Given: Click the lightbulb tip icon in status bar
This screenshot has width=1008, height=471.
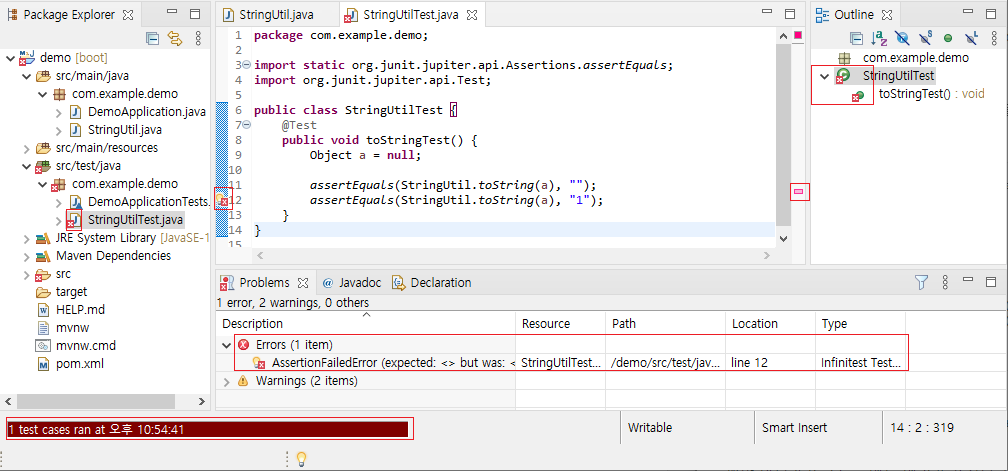Looking at the screenshot, I should tap(300, 459).
